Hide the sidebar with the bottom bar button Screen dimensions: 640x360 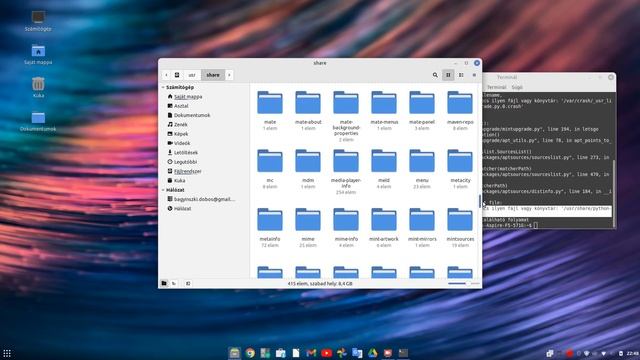coord(188,283)
